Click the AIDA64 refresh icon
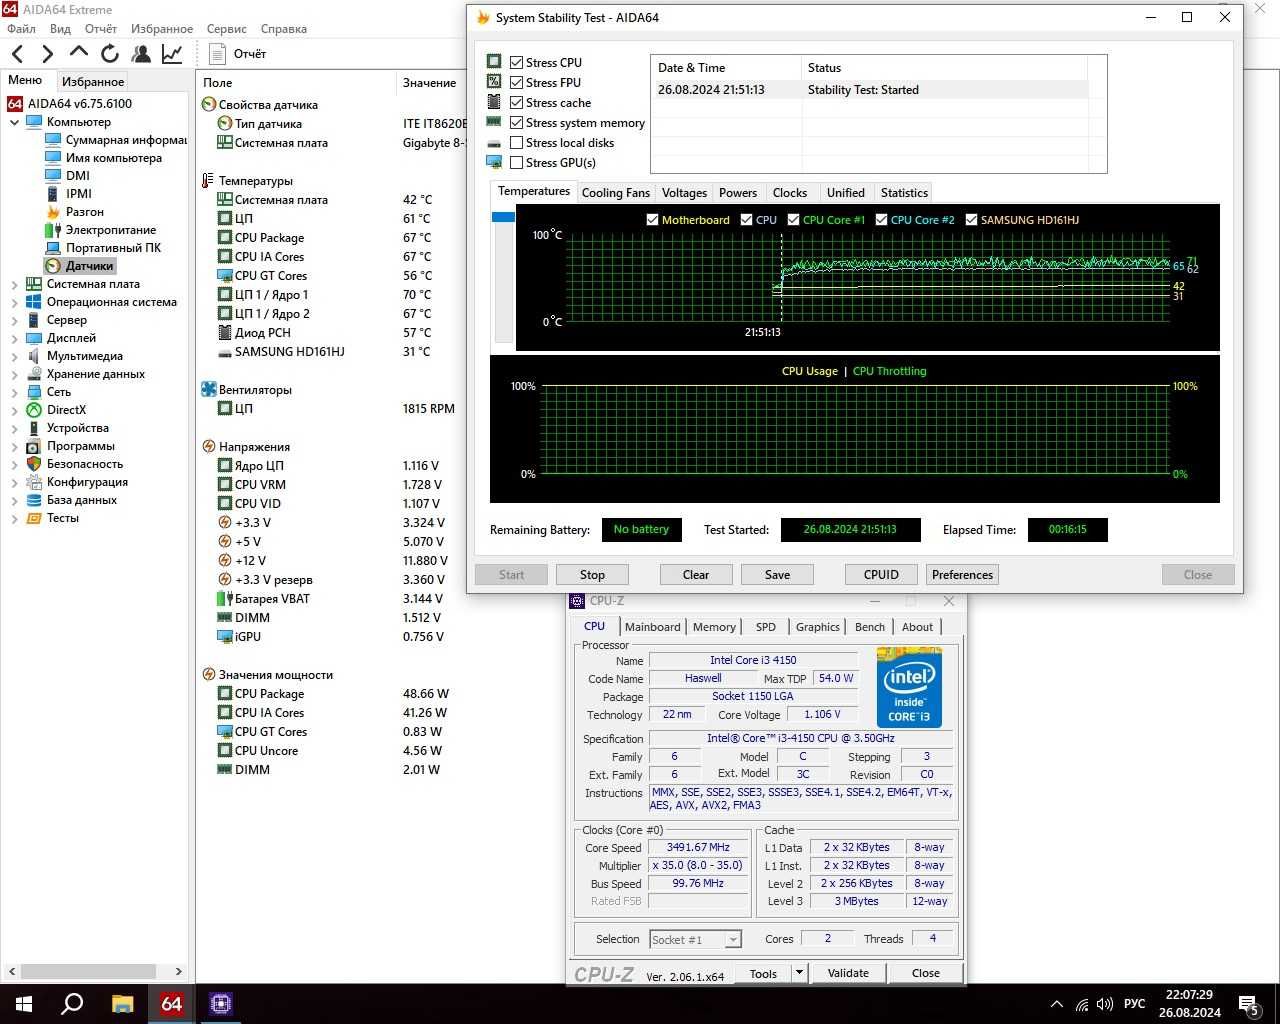 110,54
